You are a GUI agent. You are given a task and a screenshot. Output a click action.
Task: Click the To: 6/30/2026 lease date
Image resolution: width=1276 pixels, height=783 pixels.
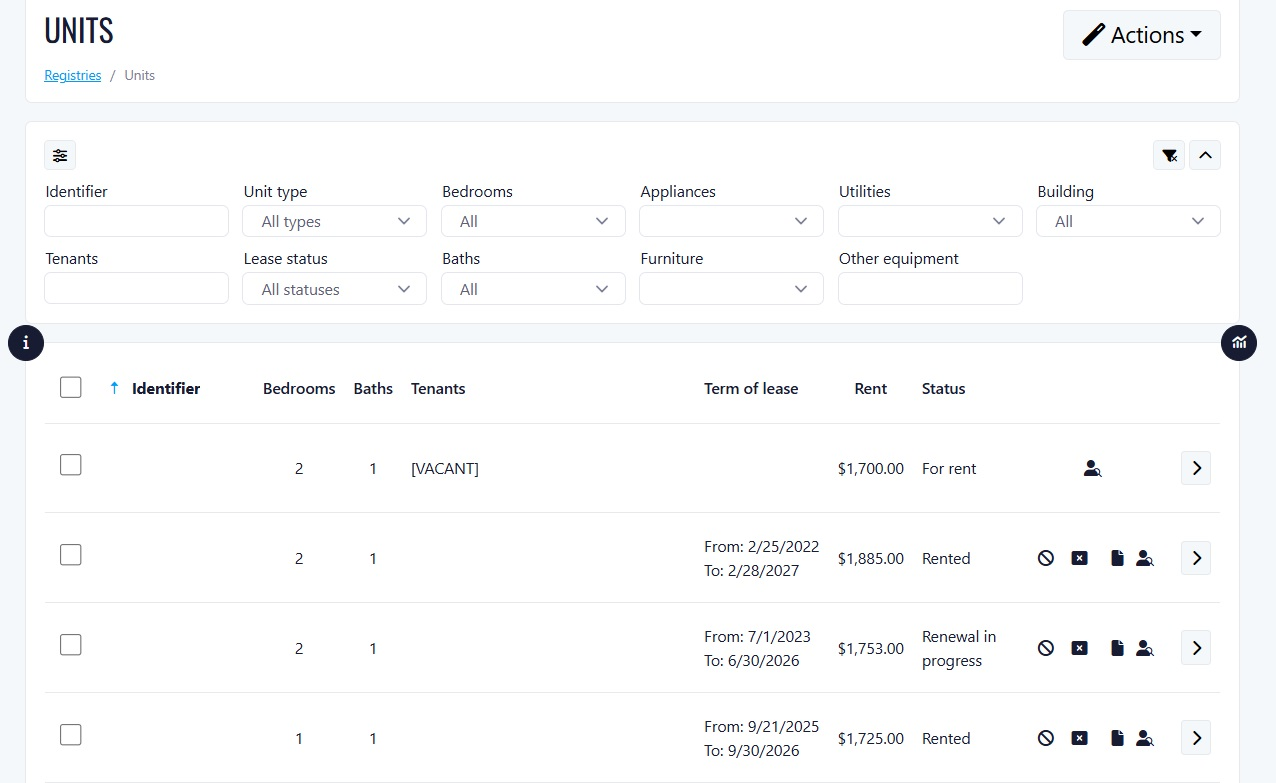pos(752,660)
